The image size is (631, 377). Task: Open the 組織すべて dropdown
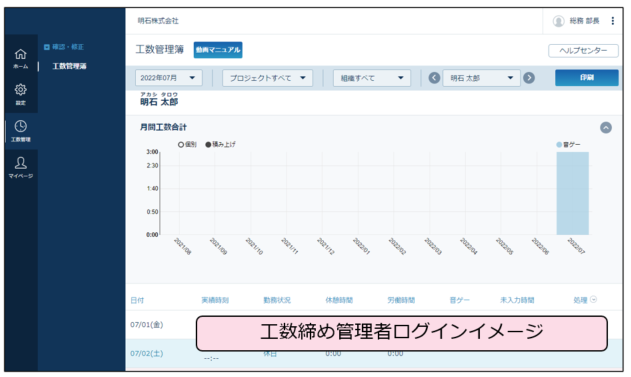click(371, 78)
